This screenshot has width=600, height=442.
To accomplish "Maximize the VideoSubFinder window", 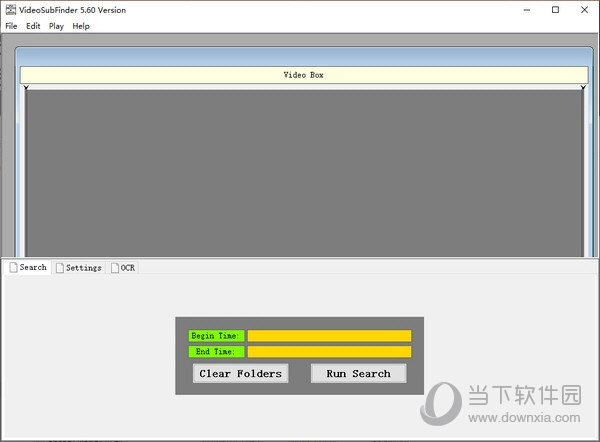I will pos(555,10).
